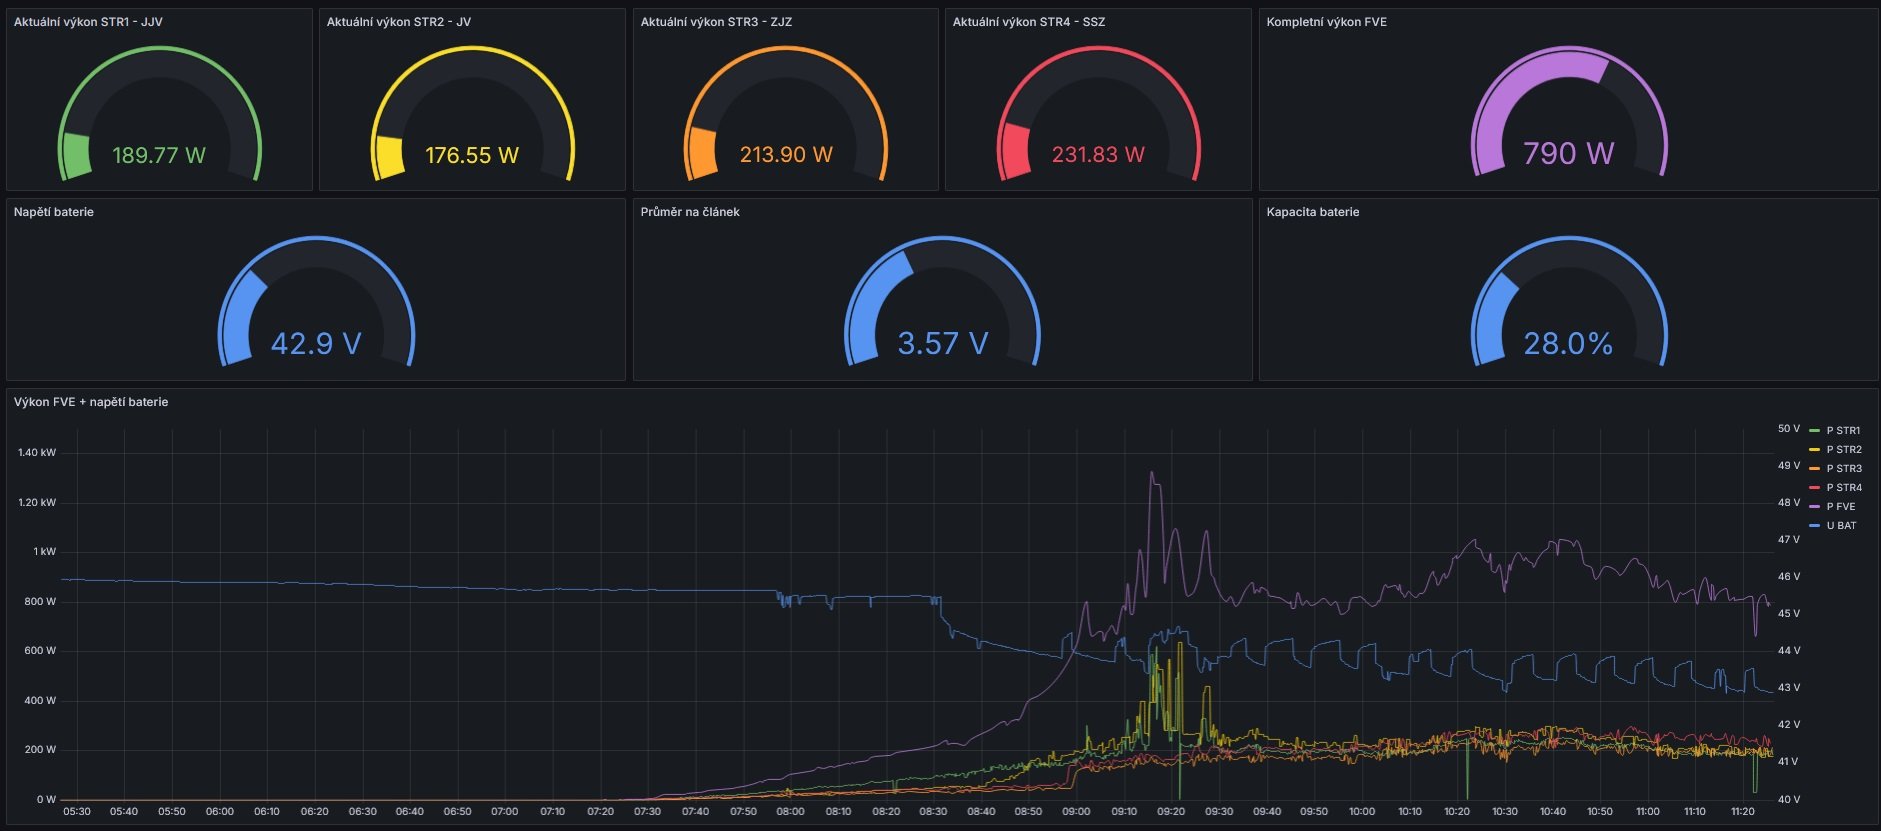Click the blue U BAT legend color marker
This screenshot has height=831, width=1881.
(x=1814, y=526)
